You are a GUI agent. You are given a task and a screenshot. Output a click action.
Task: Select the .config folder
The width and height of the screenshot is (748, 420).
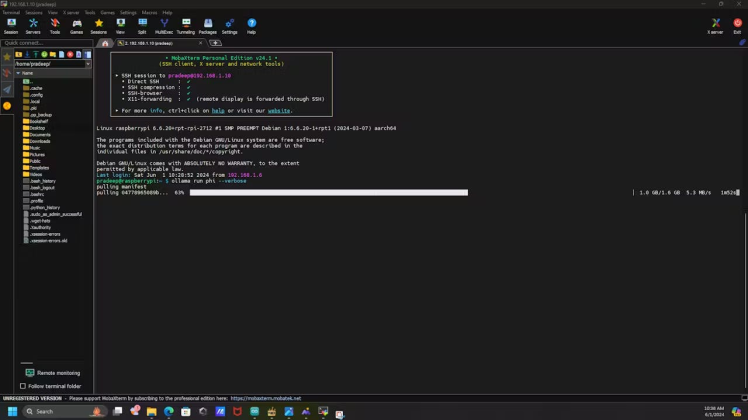pyautogui.click(x=37, y=95)
